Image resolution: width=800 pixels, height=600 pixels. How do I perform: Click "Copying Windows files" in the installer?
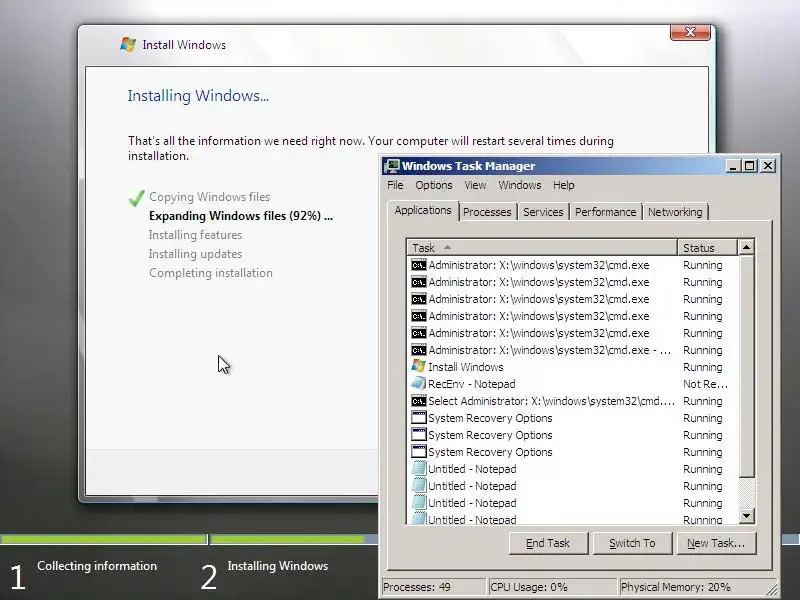point(209,197)
